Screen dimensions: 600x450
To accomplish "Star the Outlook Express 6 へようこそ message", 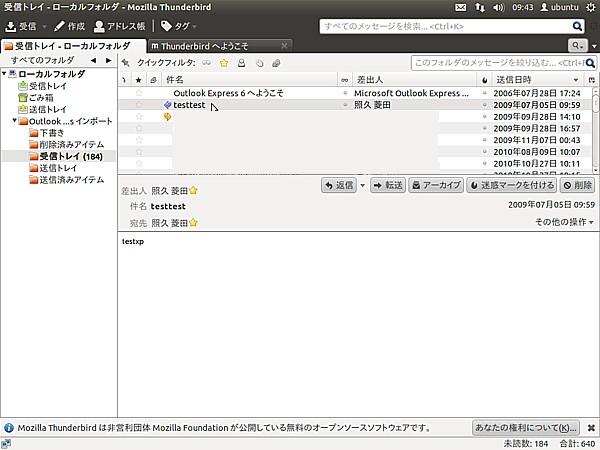I will 139,93.
